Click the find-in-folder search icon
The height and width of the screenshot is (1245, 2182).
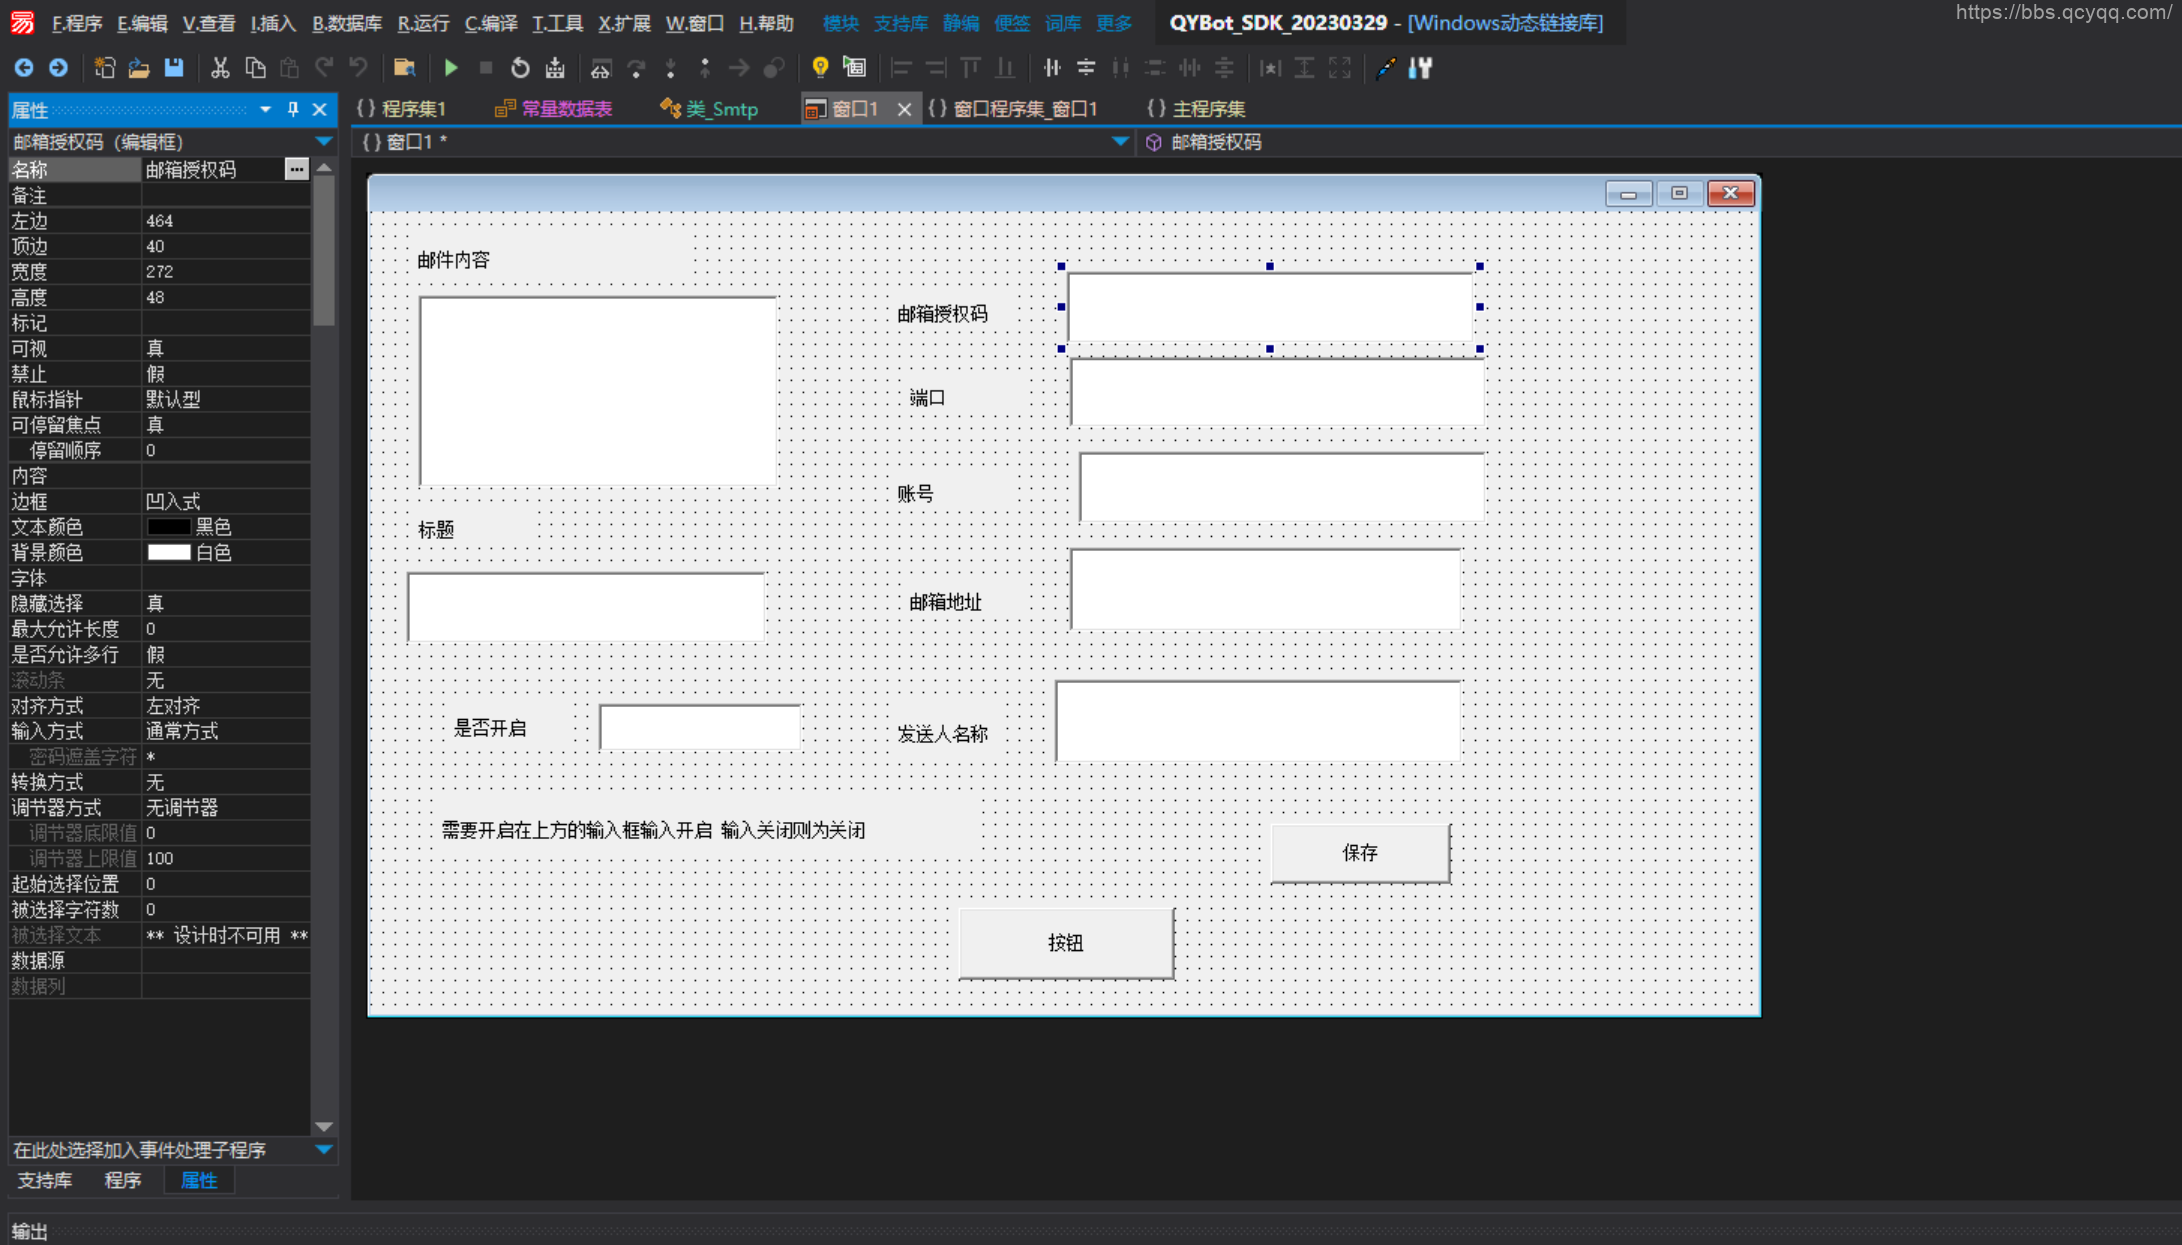point(404,68)
